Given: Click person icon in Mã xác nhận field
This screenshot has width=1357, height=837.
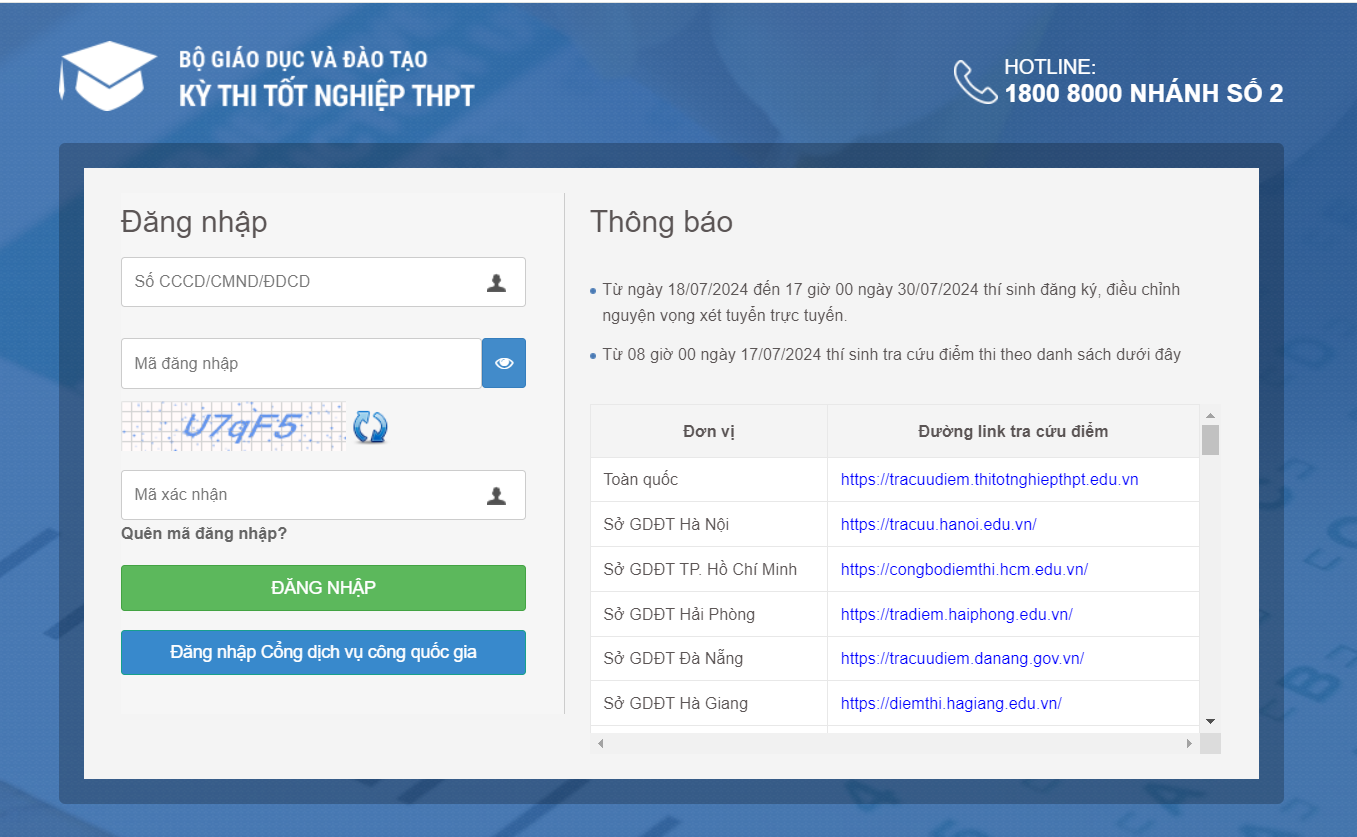Looking at the screenshot, I should click(x=496, y=495).
